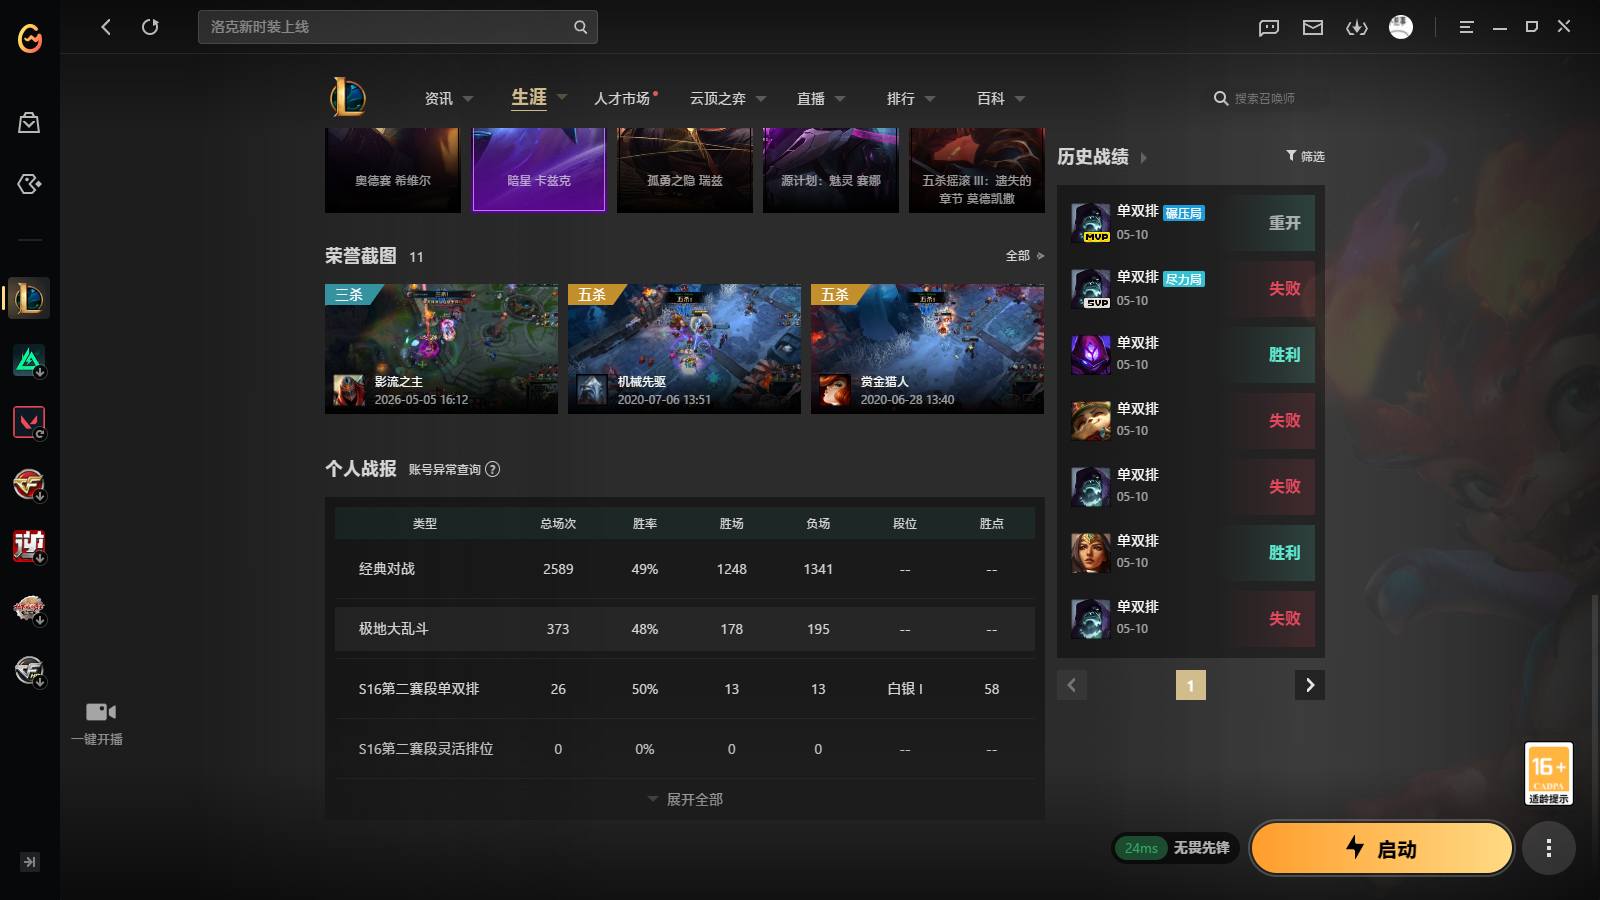
Task: Select the CF HD bottom sidebar icon
Action: (x=29, y=670)
